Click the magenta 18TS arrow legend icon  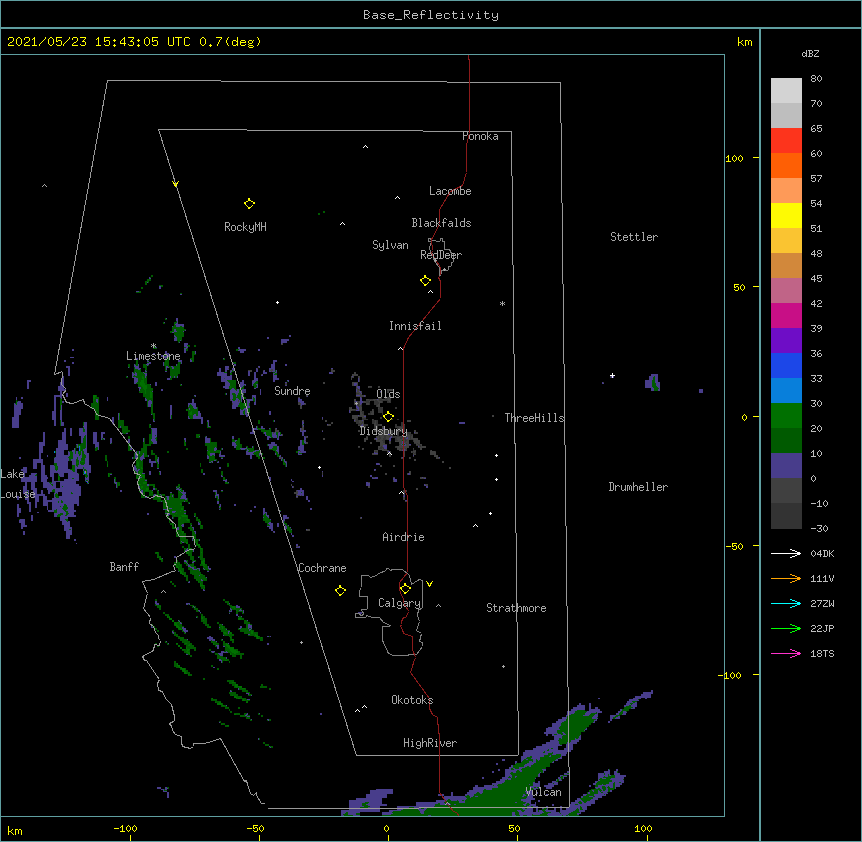tap(786, 653)
